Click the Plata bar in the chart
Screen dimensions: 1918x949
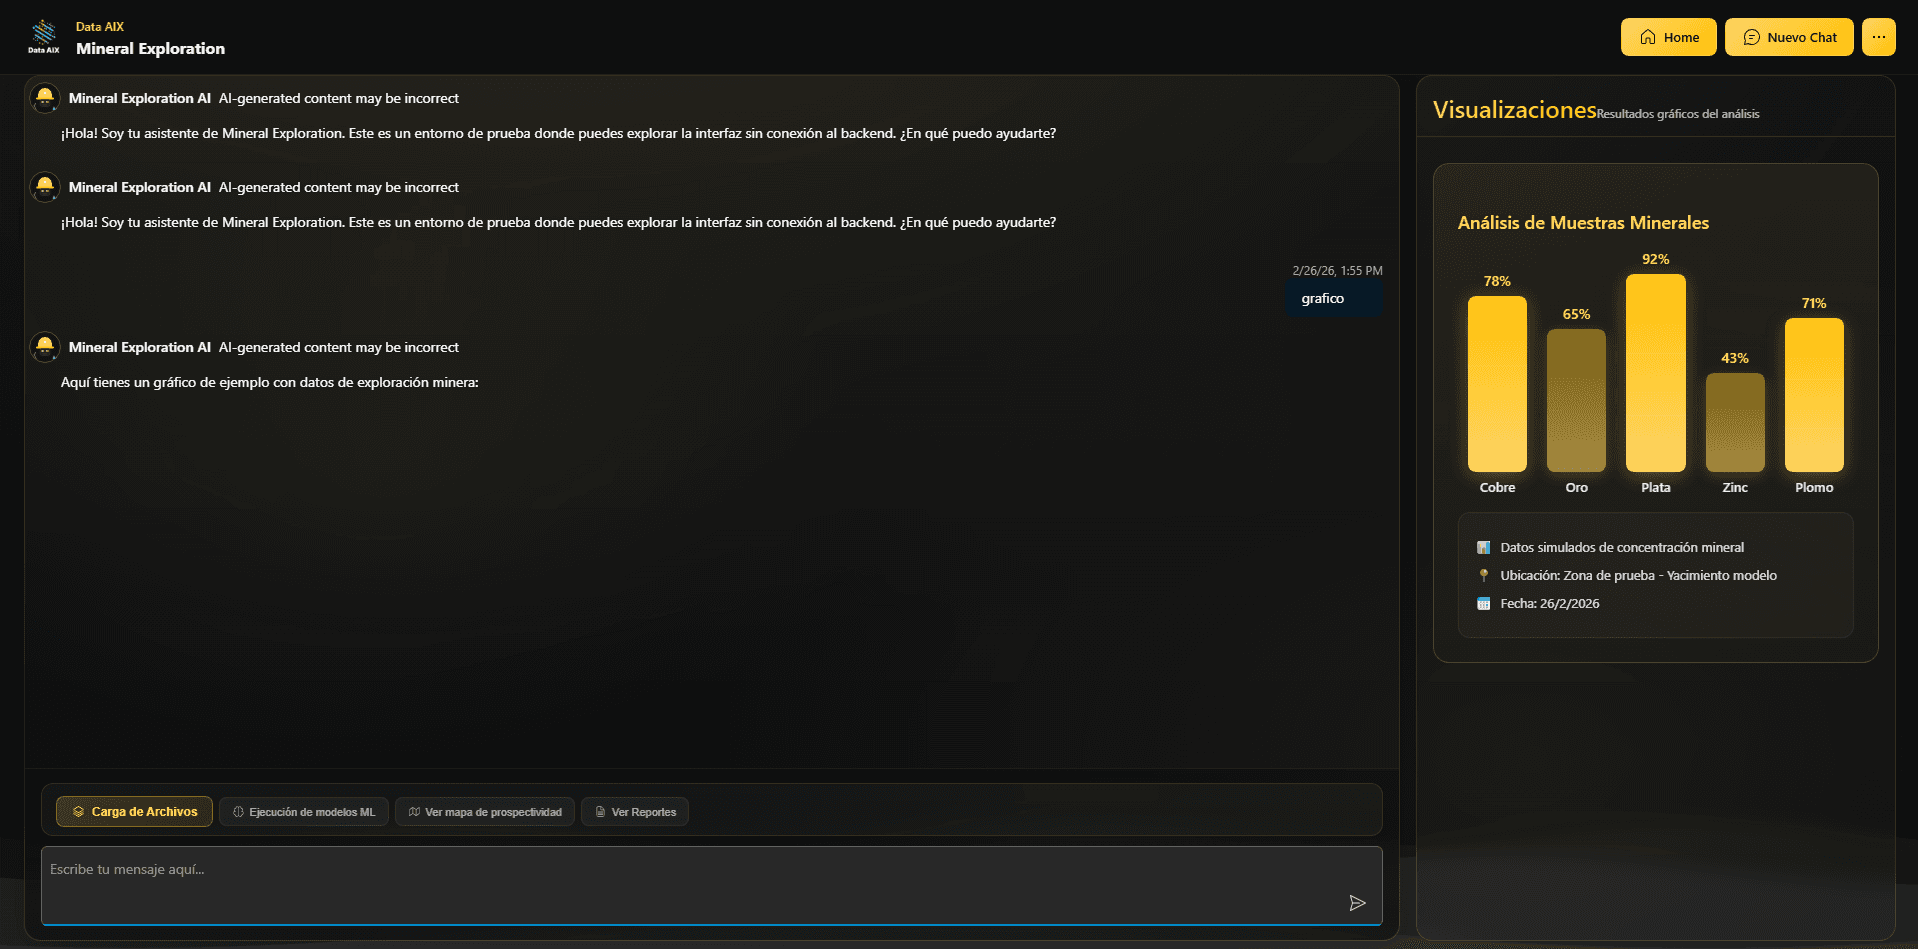[x=1655, y=373]
